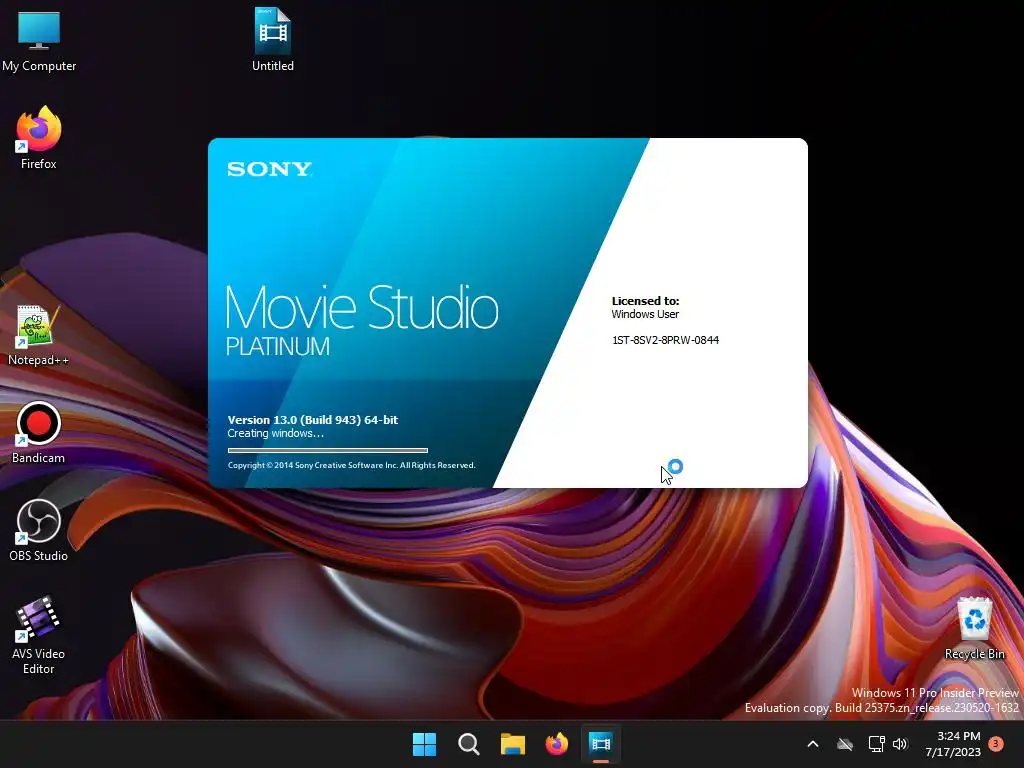The height and width of the screenshot is (768, 1024).
Task: Activate Movie Studio taskbar button
Action: pyautogui.click(x=601, y=744)
